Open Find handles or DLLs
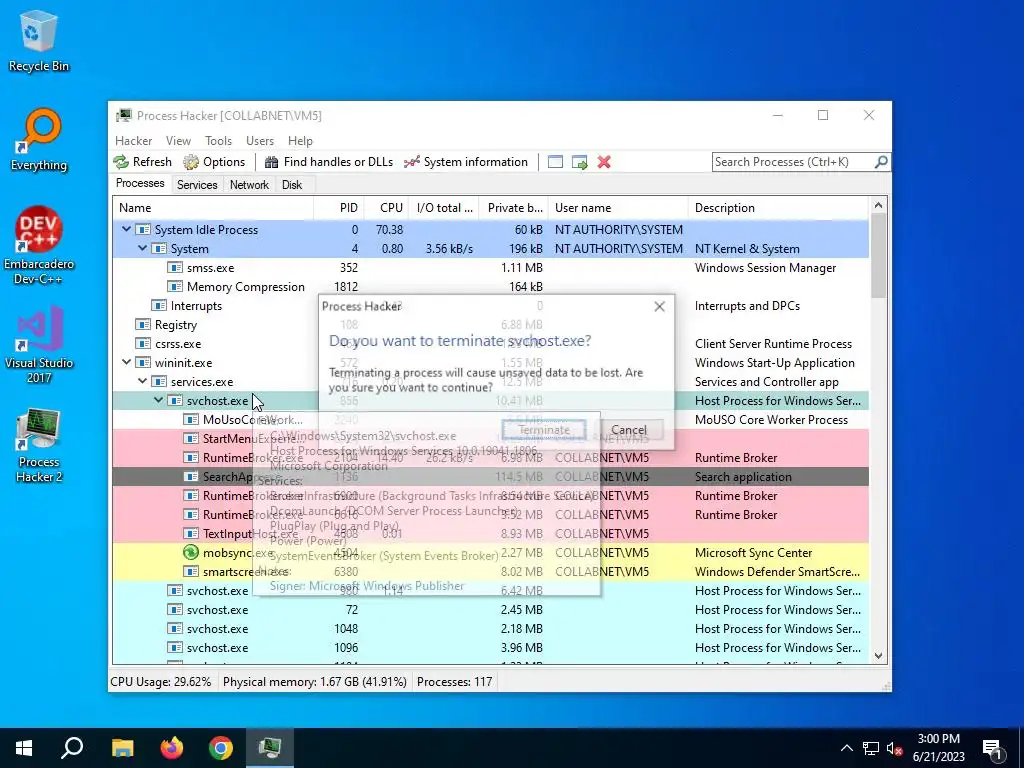Viewport: 1024px width, 768px height. pyautogui.click(x=329, y=162)
